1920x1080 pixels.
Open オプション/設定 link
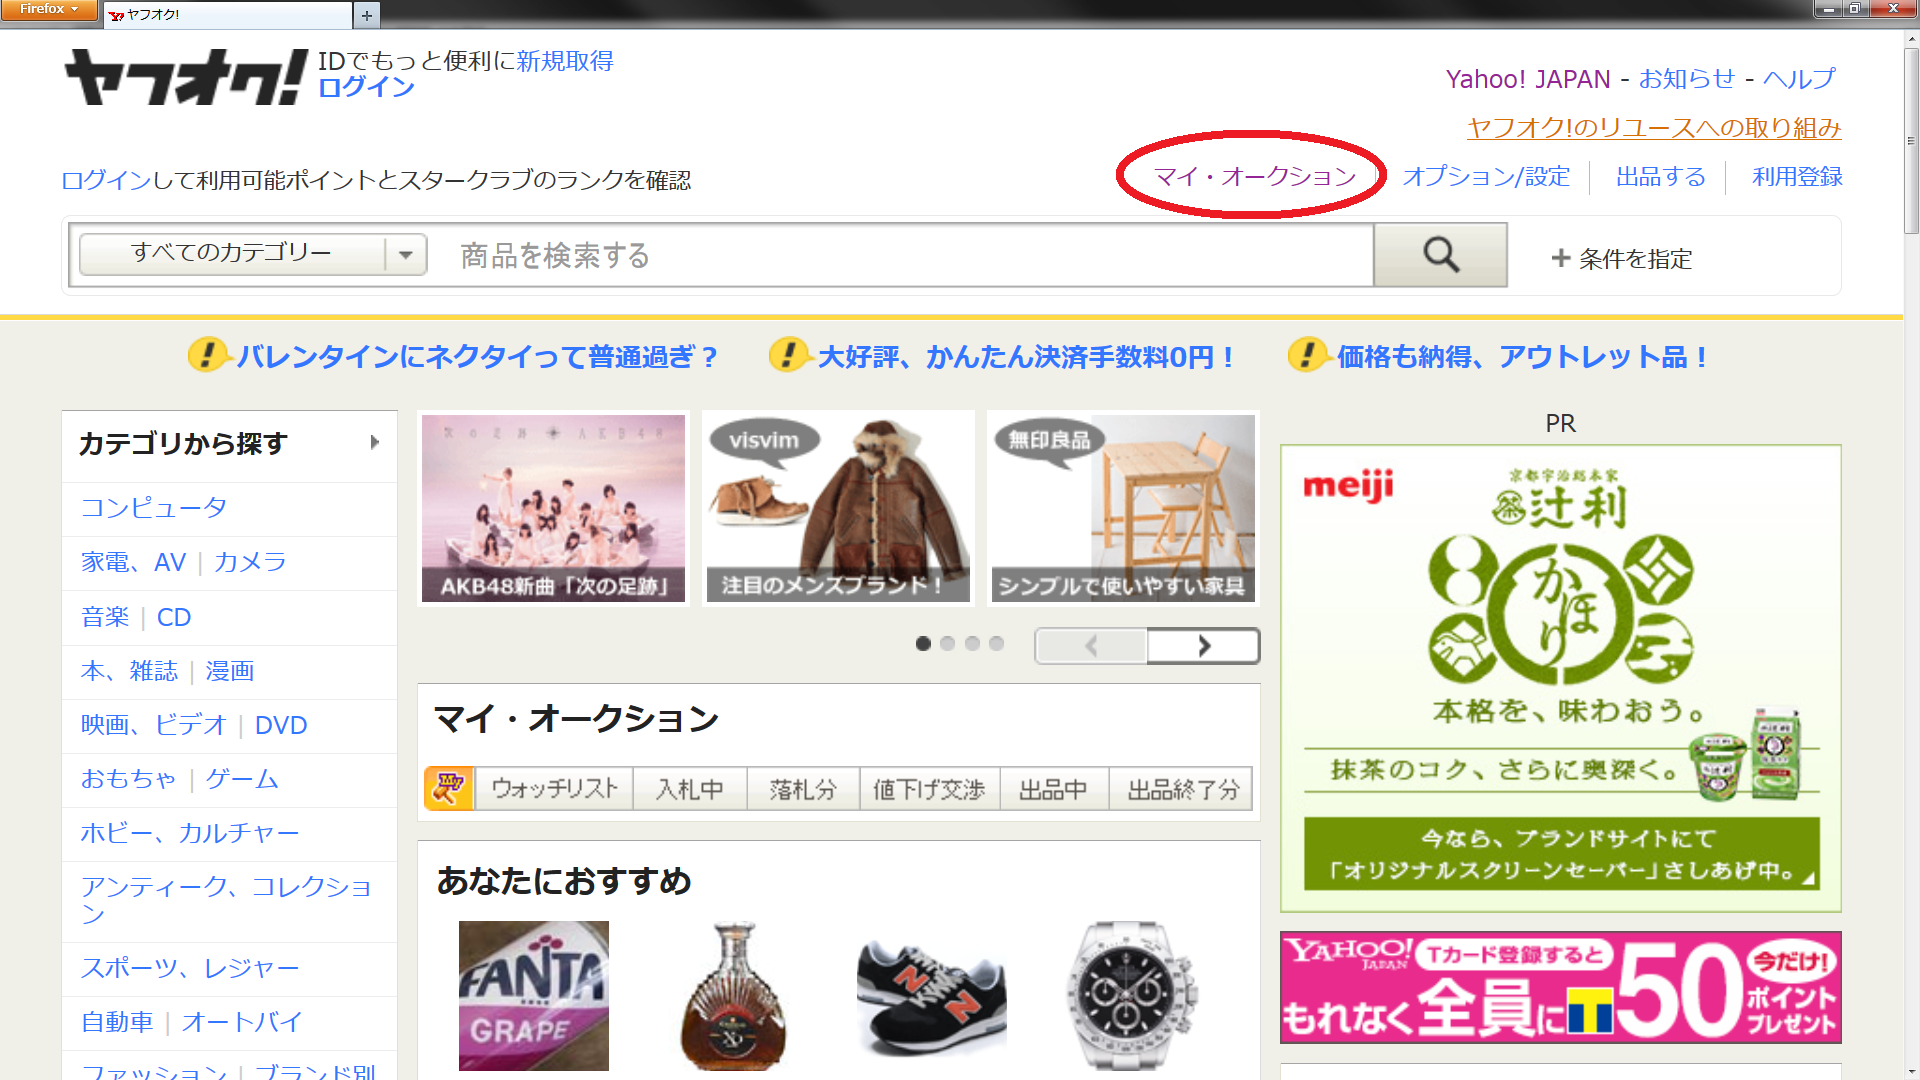point(1486,177)
